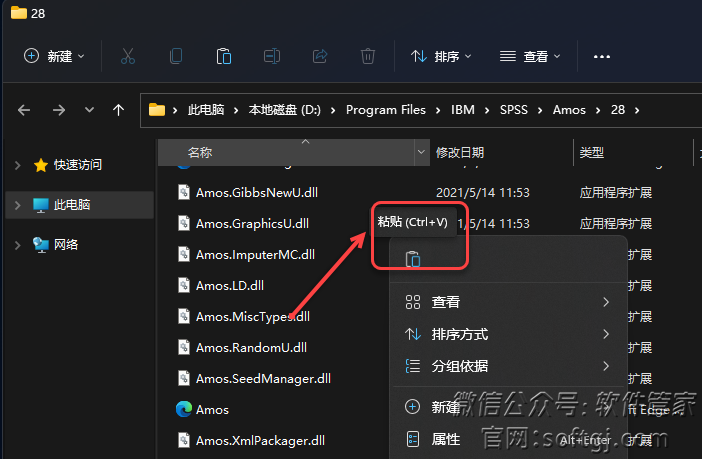Click the Share icon in toolbar

click(x=320, y=56)
